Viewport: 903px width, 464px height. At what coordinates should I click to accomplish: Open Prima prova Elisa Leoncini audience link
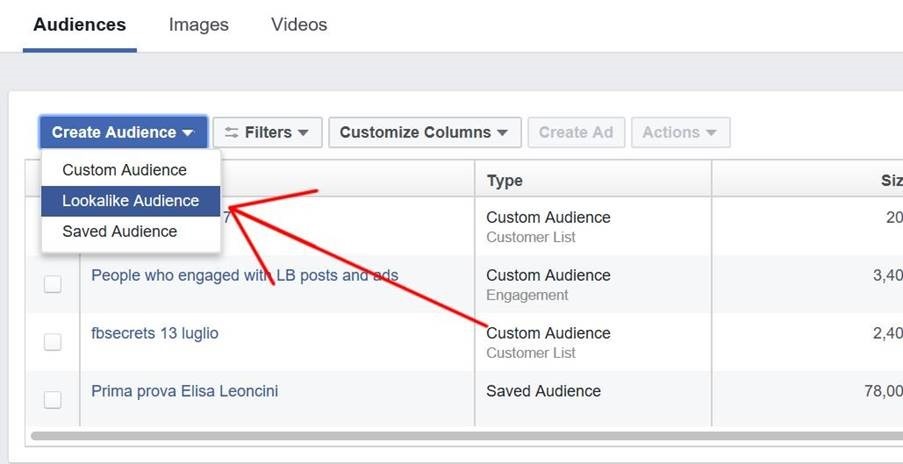[184, 391]
